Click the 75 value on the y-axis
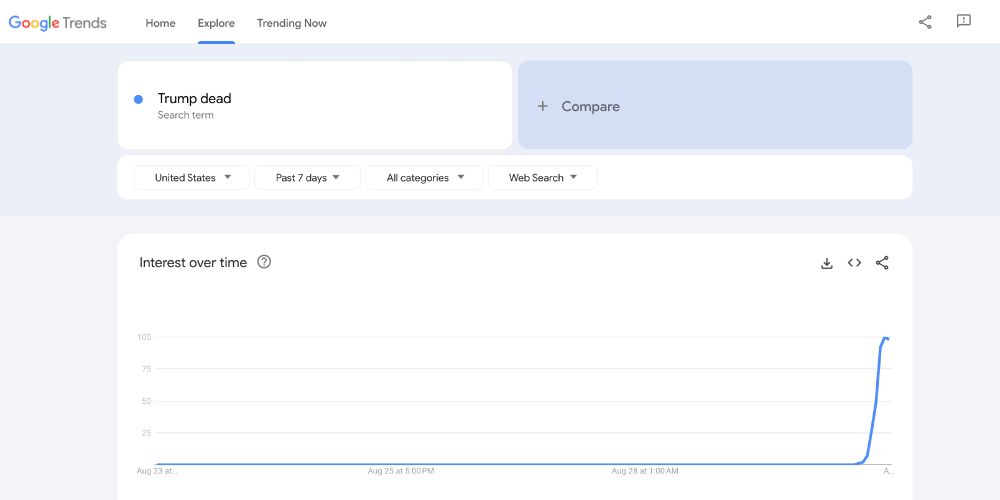The width and height of the screenshot is (1000, 500). click(x=145, y=369)
